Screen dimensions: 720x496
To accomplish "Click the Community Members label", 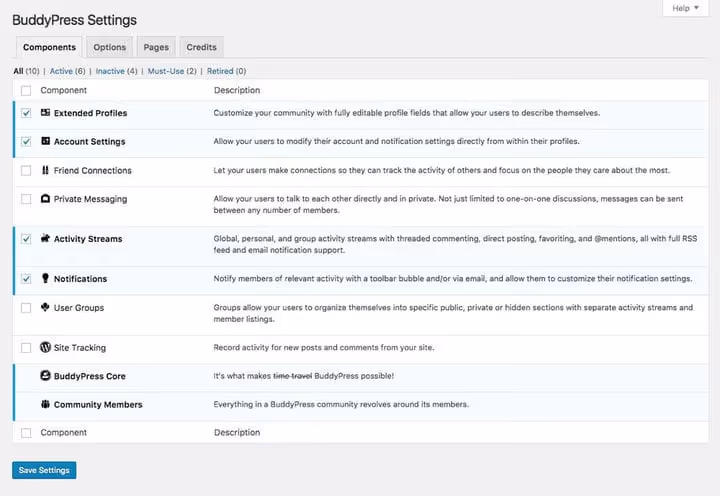I will [98, 405].
